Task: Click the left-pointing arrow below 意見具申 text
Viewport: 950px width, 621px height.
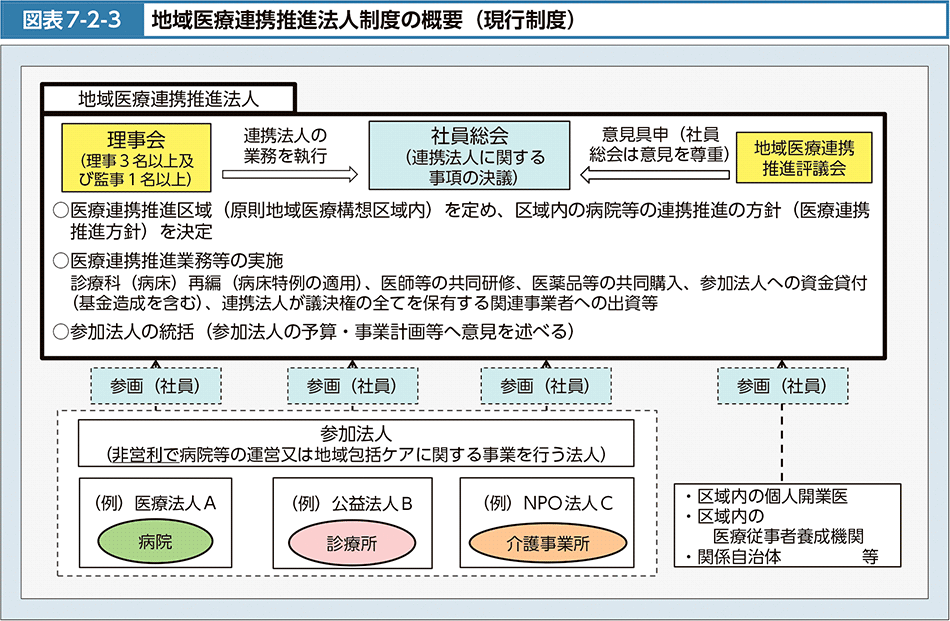Action: point(653,175)
